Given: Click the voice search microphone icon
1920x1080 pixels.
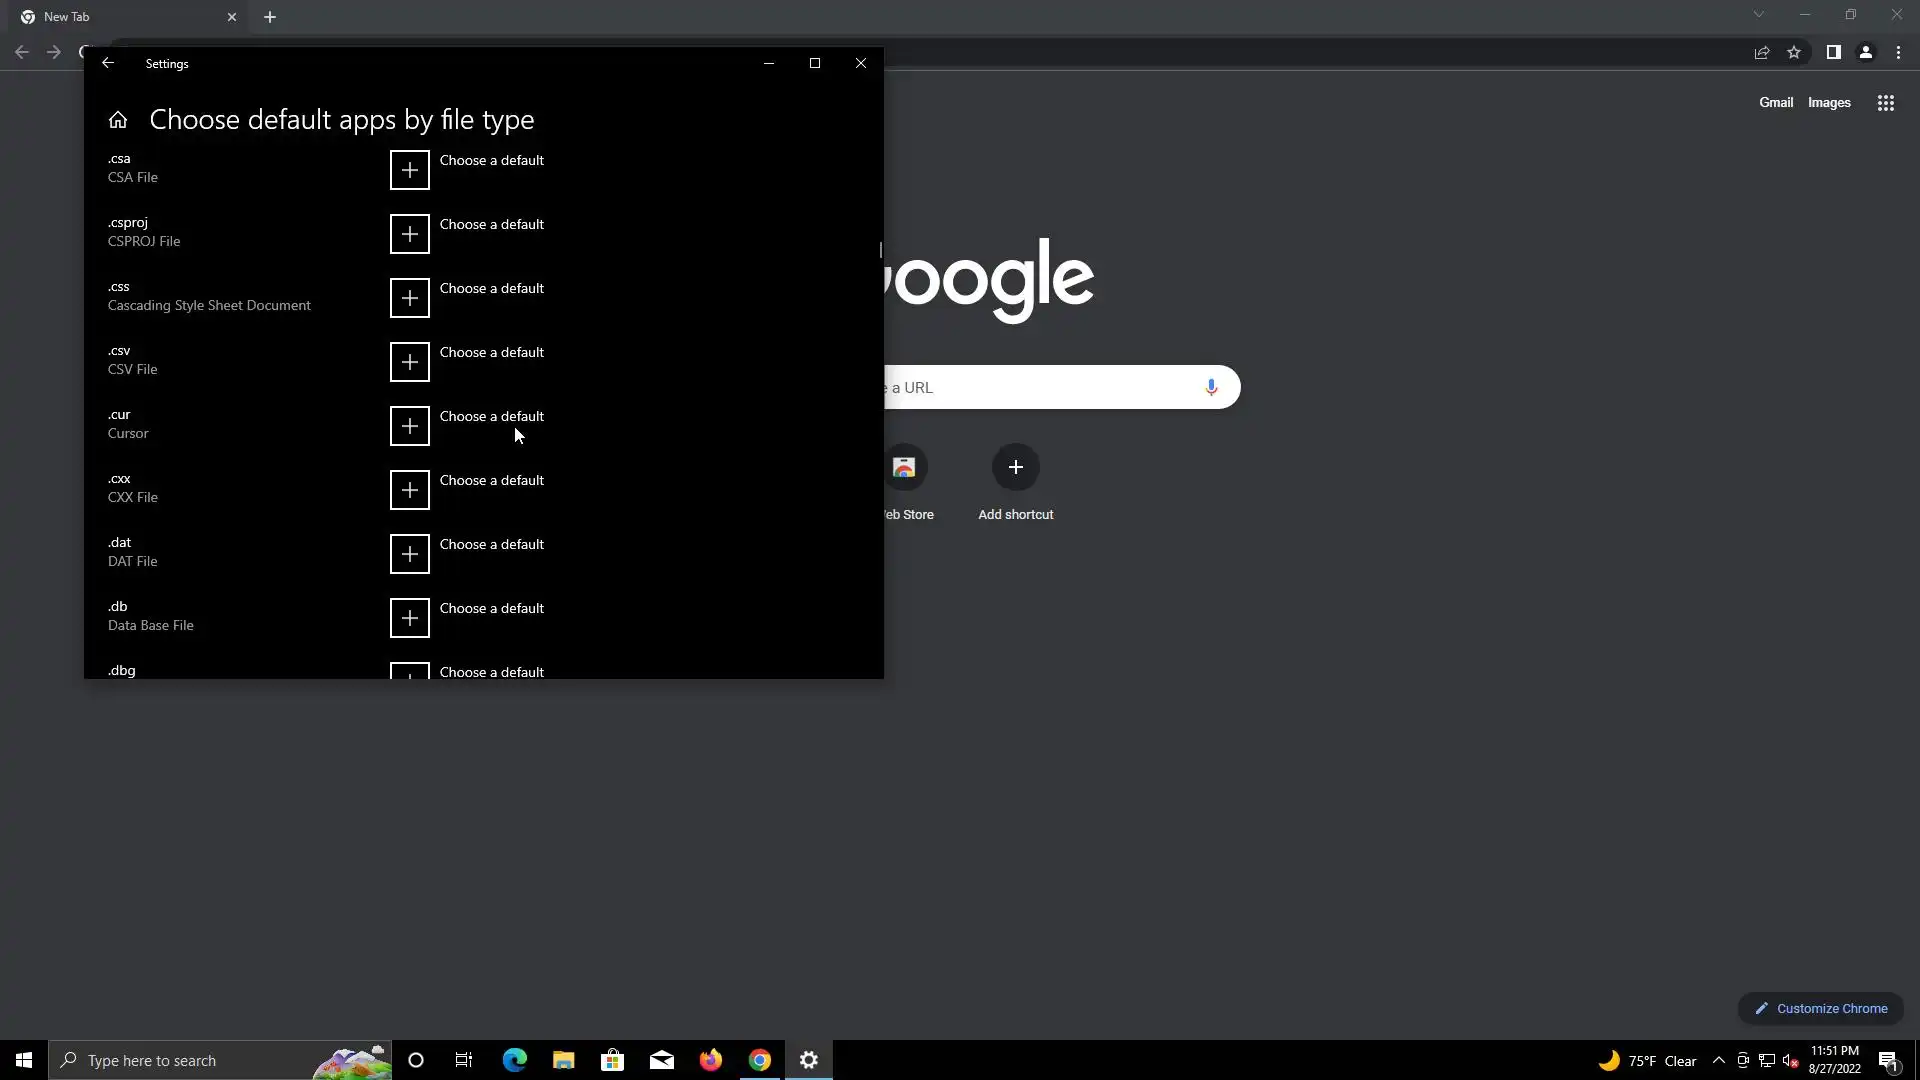Looking at the screenshot, I should pos(1211,387).
